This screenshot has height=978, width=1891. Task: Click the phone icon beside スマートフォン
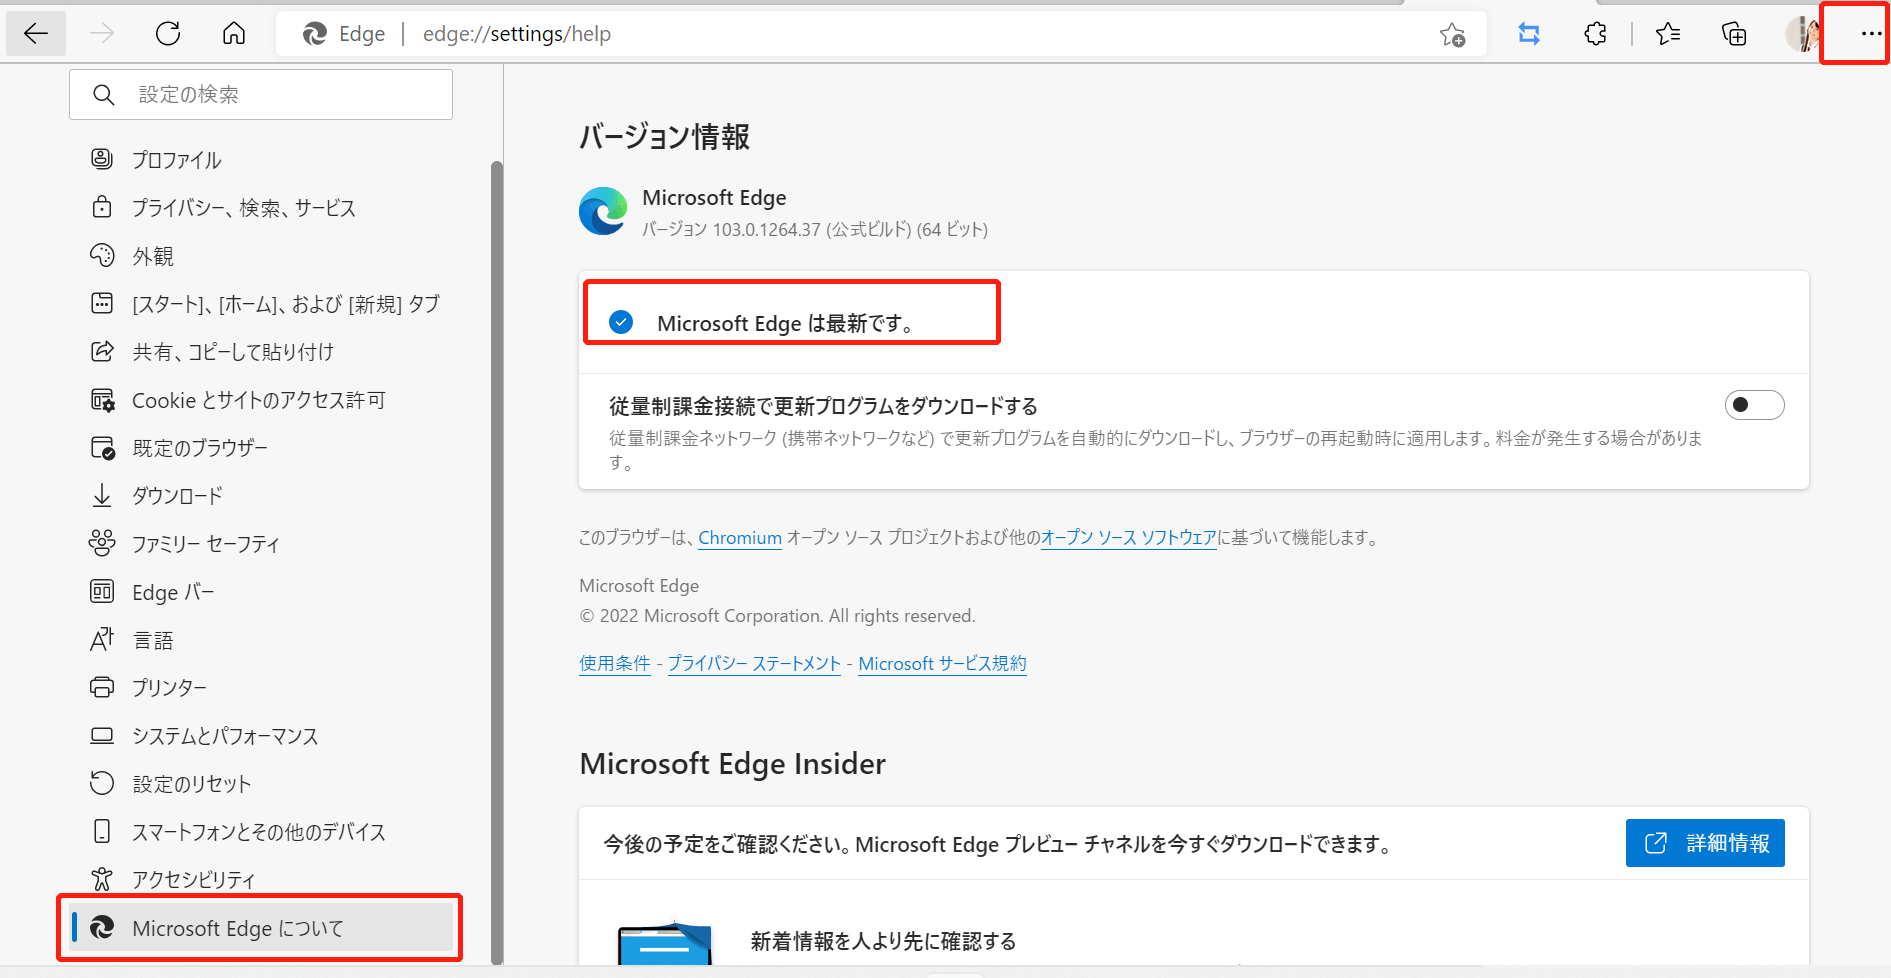[x=102, y=831]
